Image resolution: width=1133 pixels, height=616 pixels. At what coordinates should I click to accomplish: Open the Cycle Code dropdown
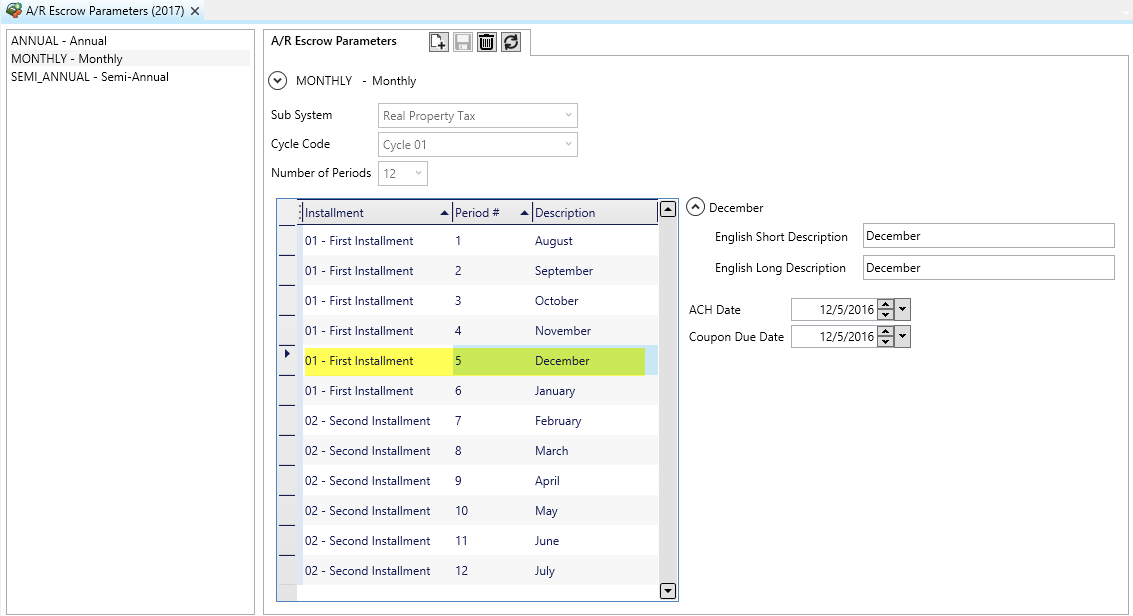click(568, 145)
